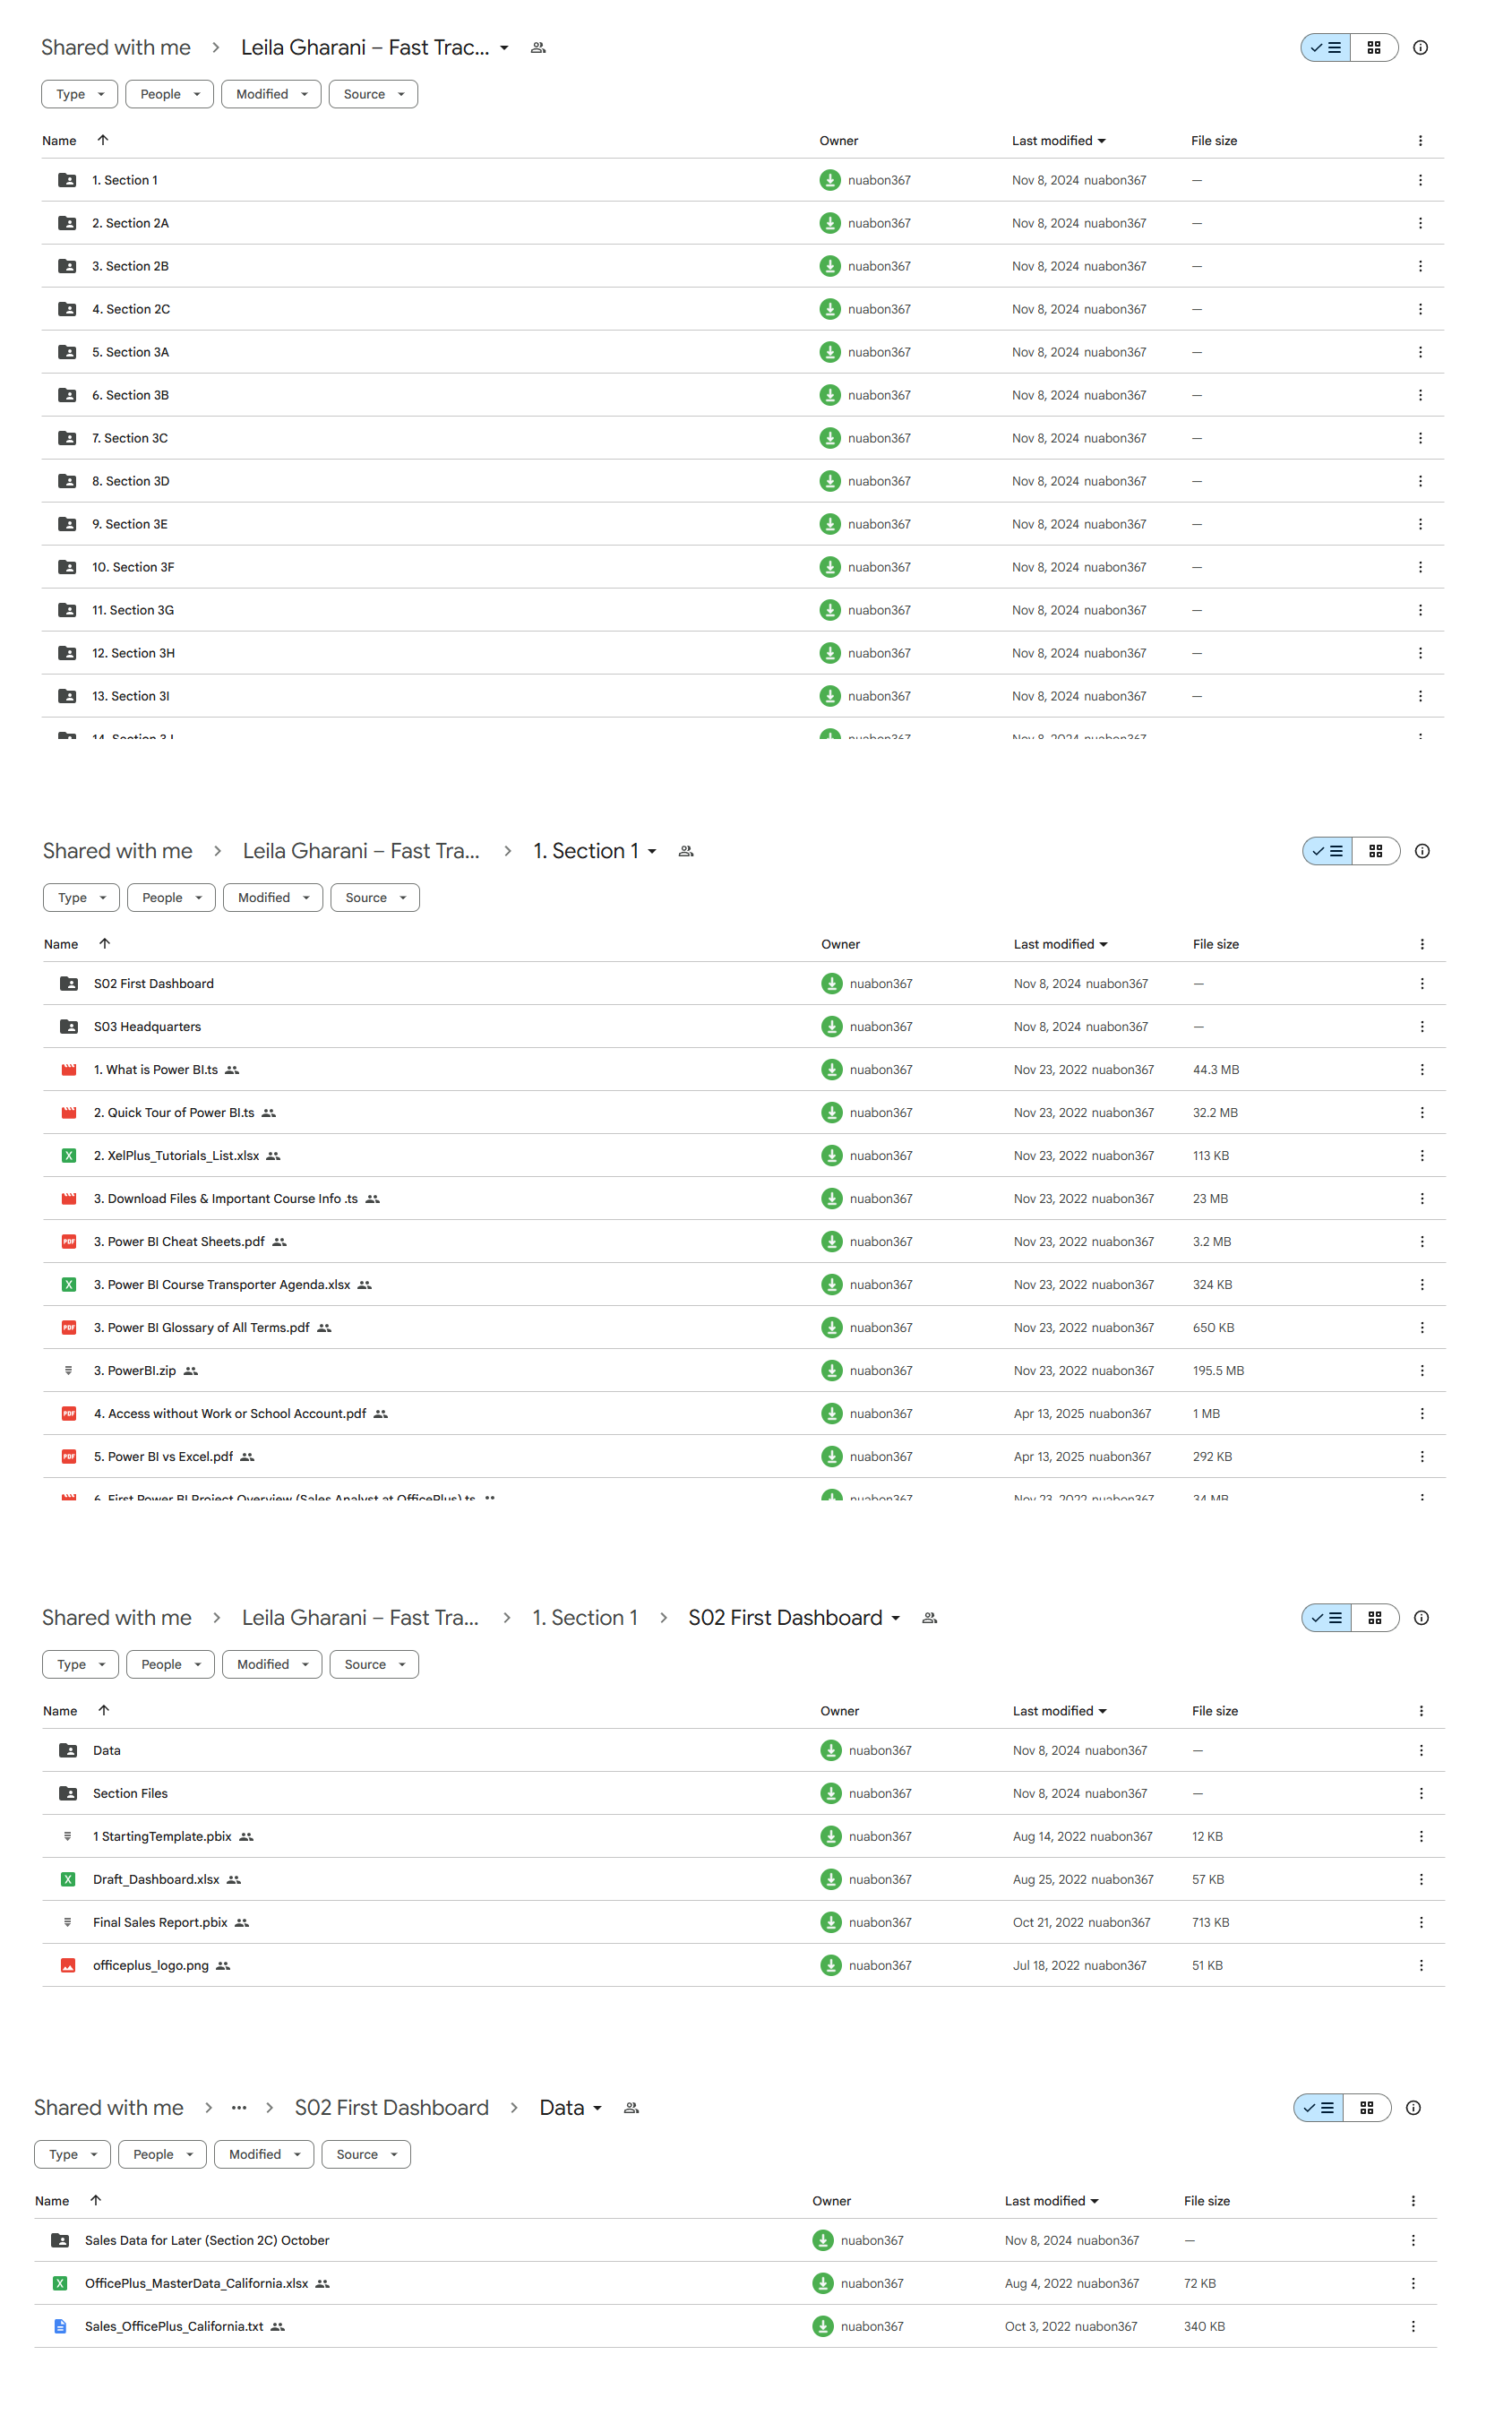Click the owner avatar in the Final Sales Report.pbix row
The height and width of the screenshot is (2415, 1512).
(x=831, y=1923)
